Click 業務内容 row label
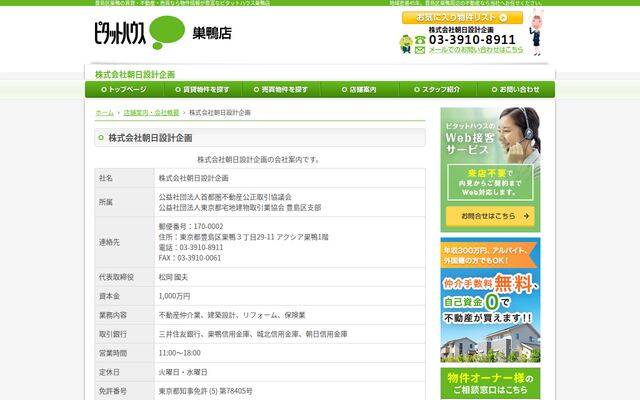640x400 pixels. [113, 315]
